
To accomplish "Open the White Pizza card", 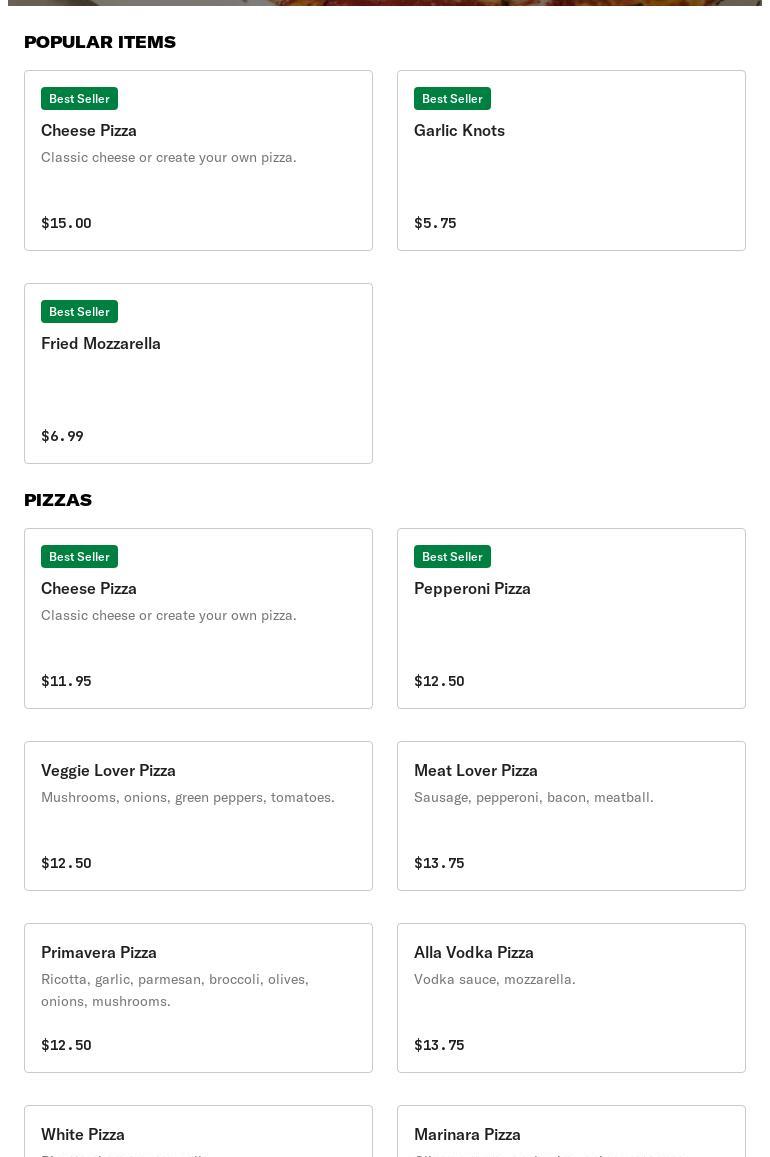I will [198, 1133].
